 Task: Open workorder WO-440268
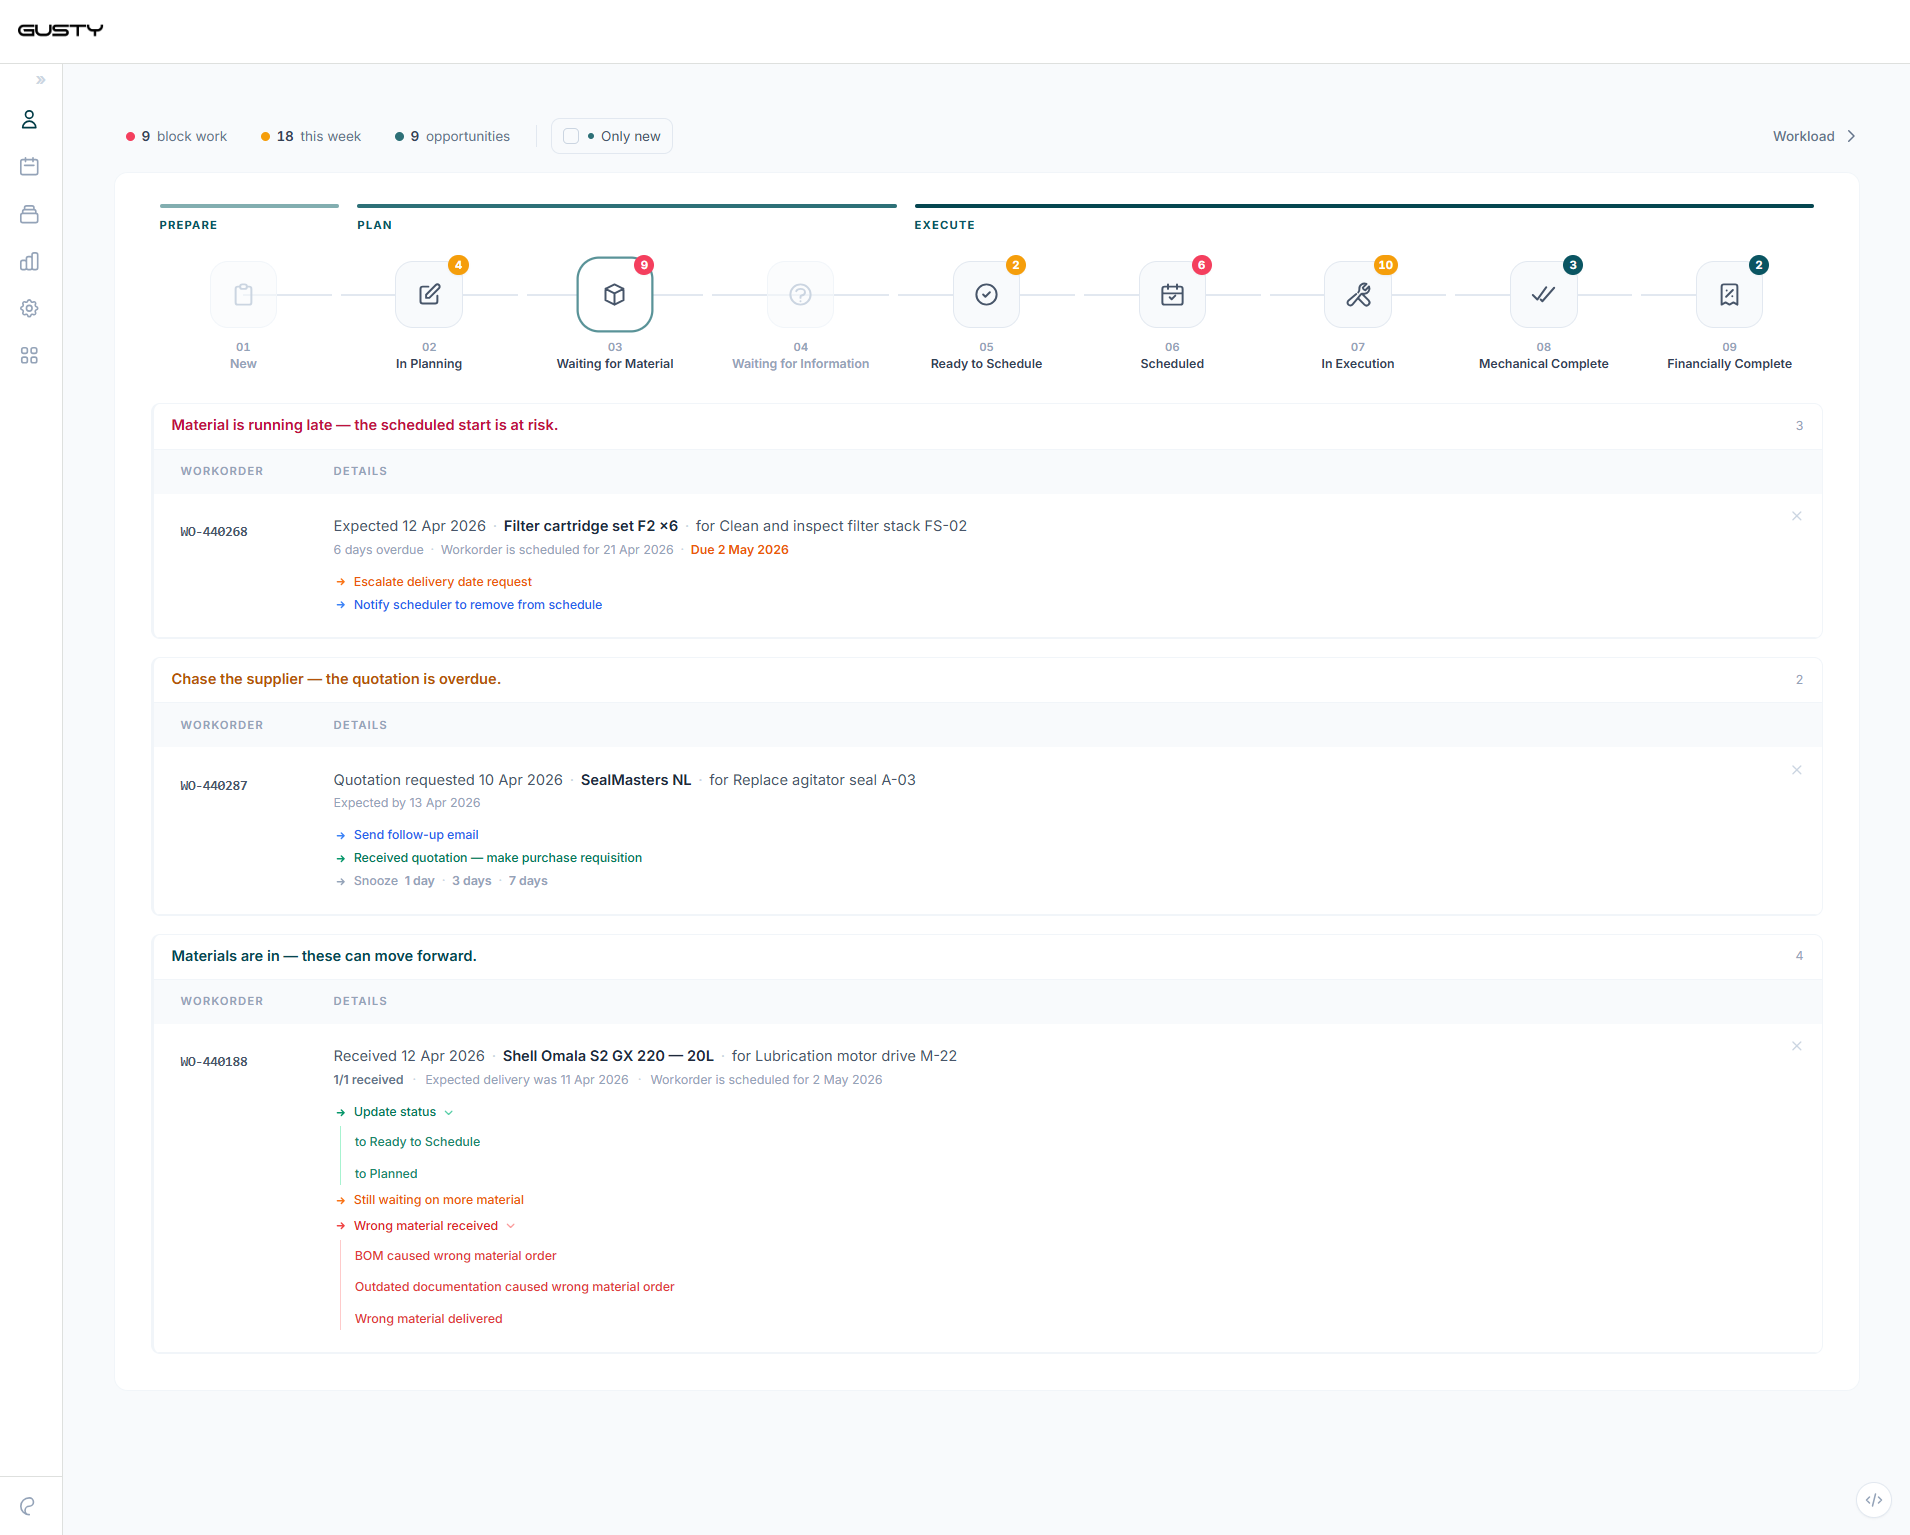point(214,532)
